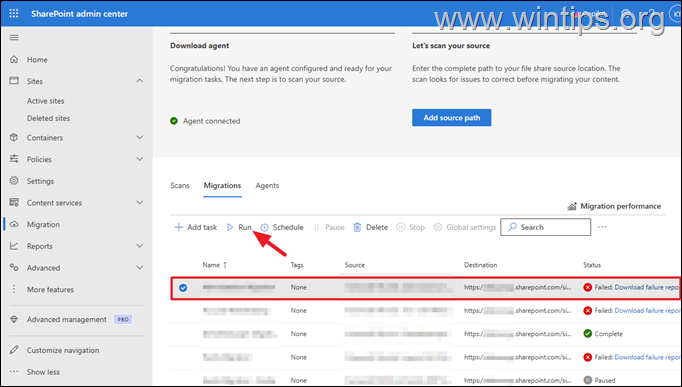Click the Policies sliders icon
The image size is (682, 387).
(14, 159)
